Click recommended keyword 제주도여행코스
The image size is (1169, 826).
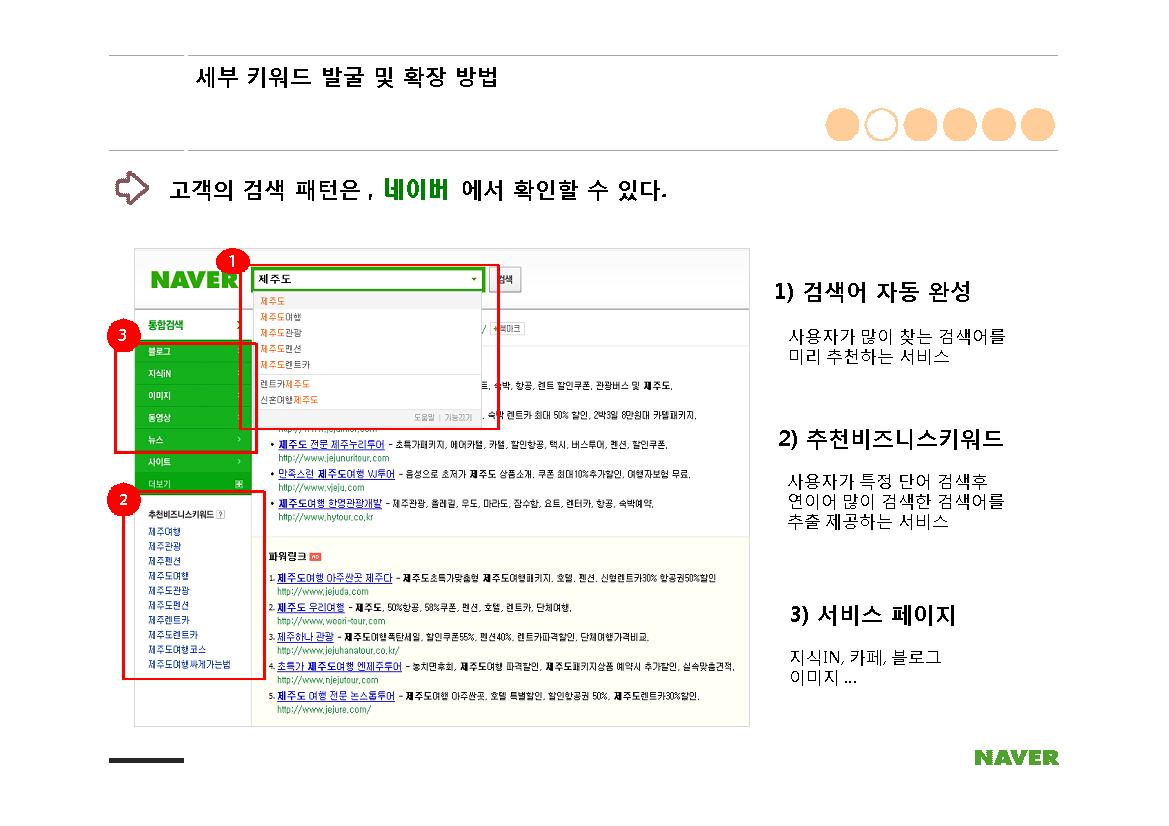click(x=177, y=649)
